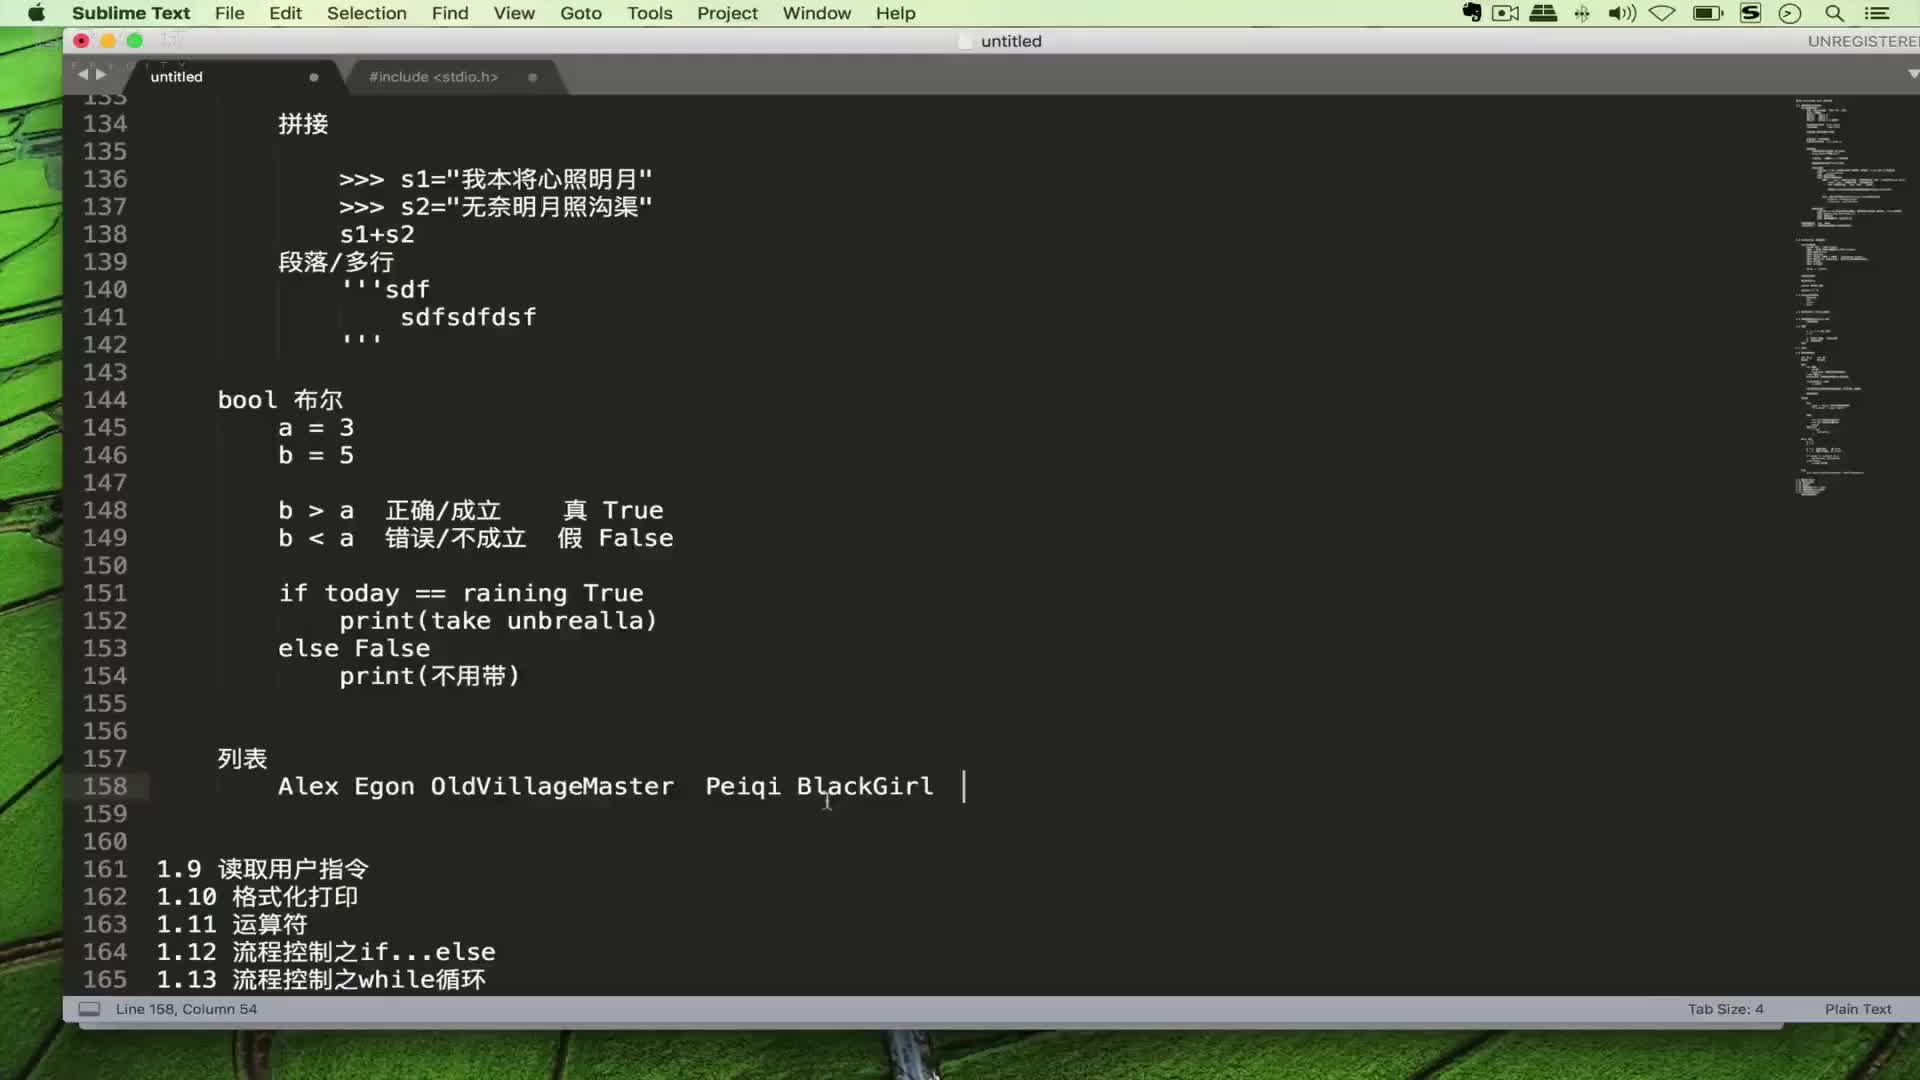Open the Wi-Fi status menu
This screenshot has width=1920, height=1080.
coord(1662,13)
